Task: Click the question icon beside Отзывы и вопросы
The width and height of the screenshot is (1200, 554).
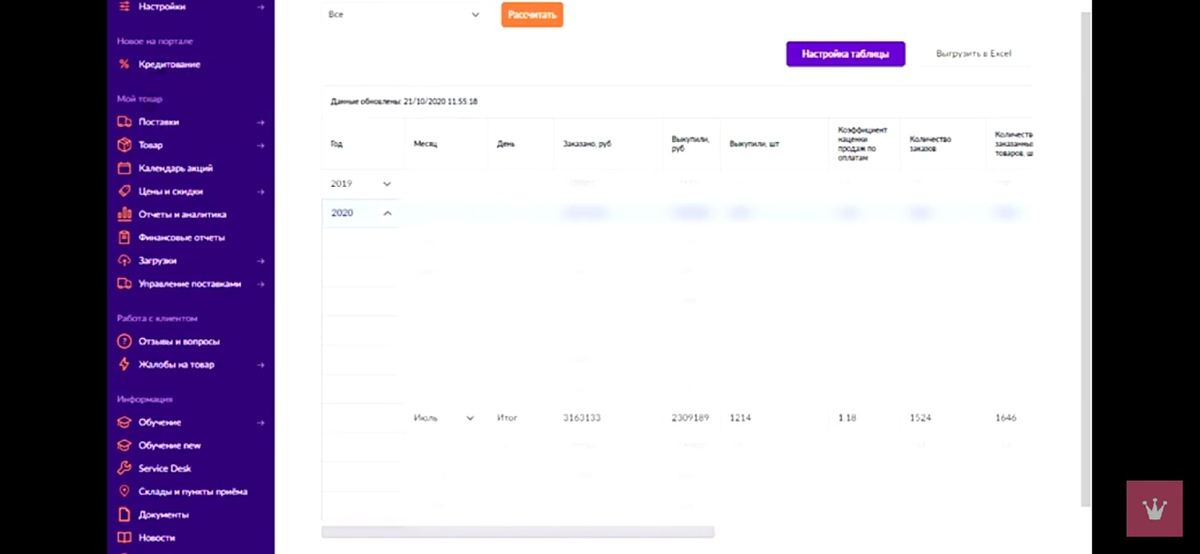Action: [124, 341]
